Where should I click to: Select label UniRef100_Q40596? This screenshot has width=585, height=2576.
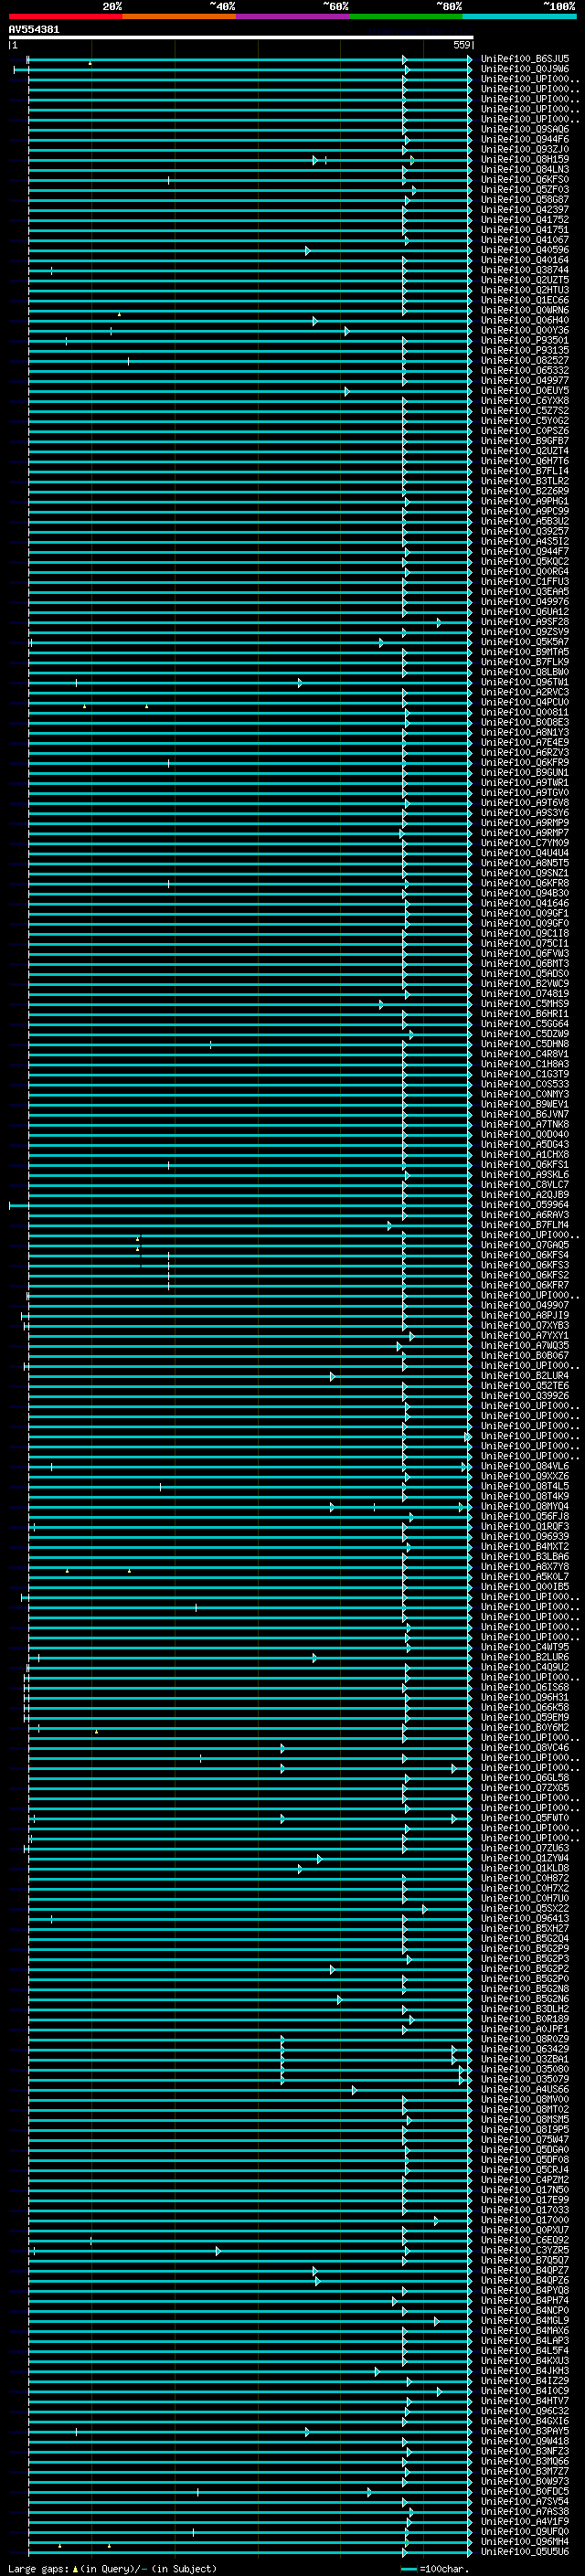click(x=525, y=250)
